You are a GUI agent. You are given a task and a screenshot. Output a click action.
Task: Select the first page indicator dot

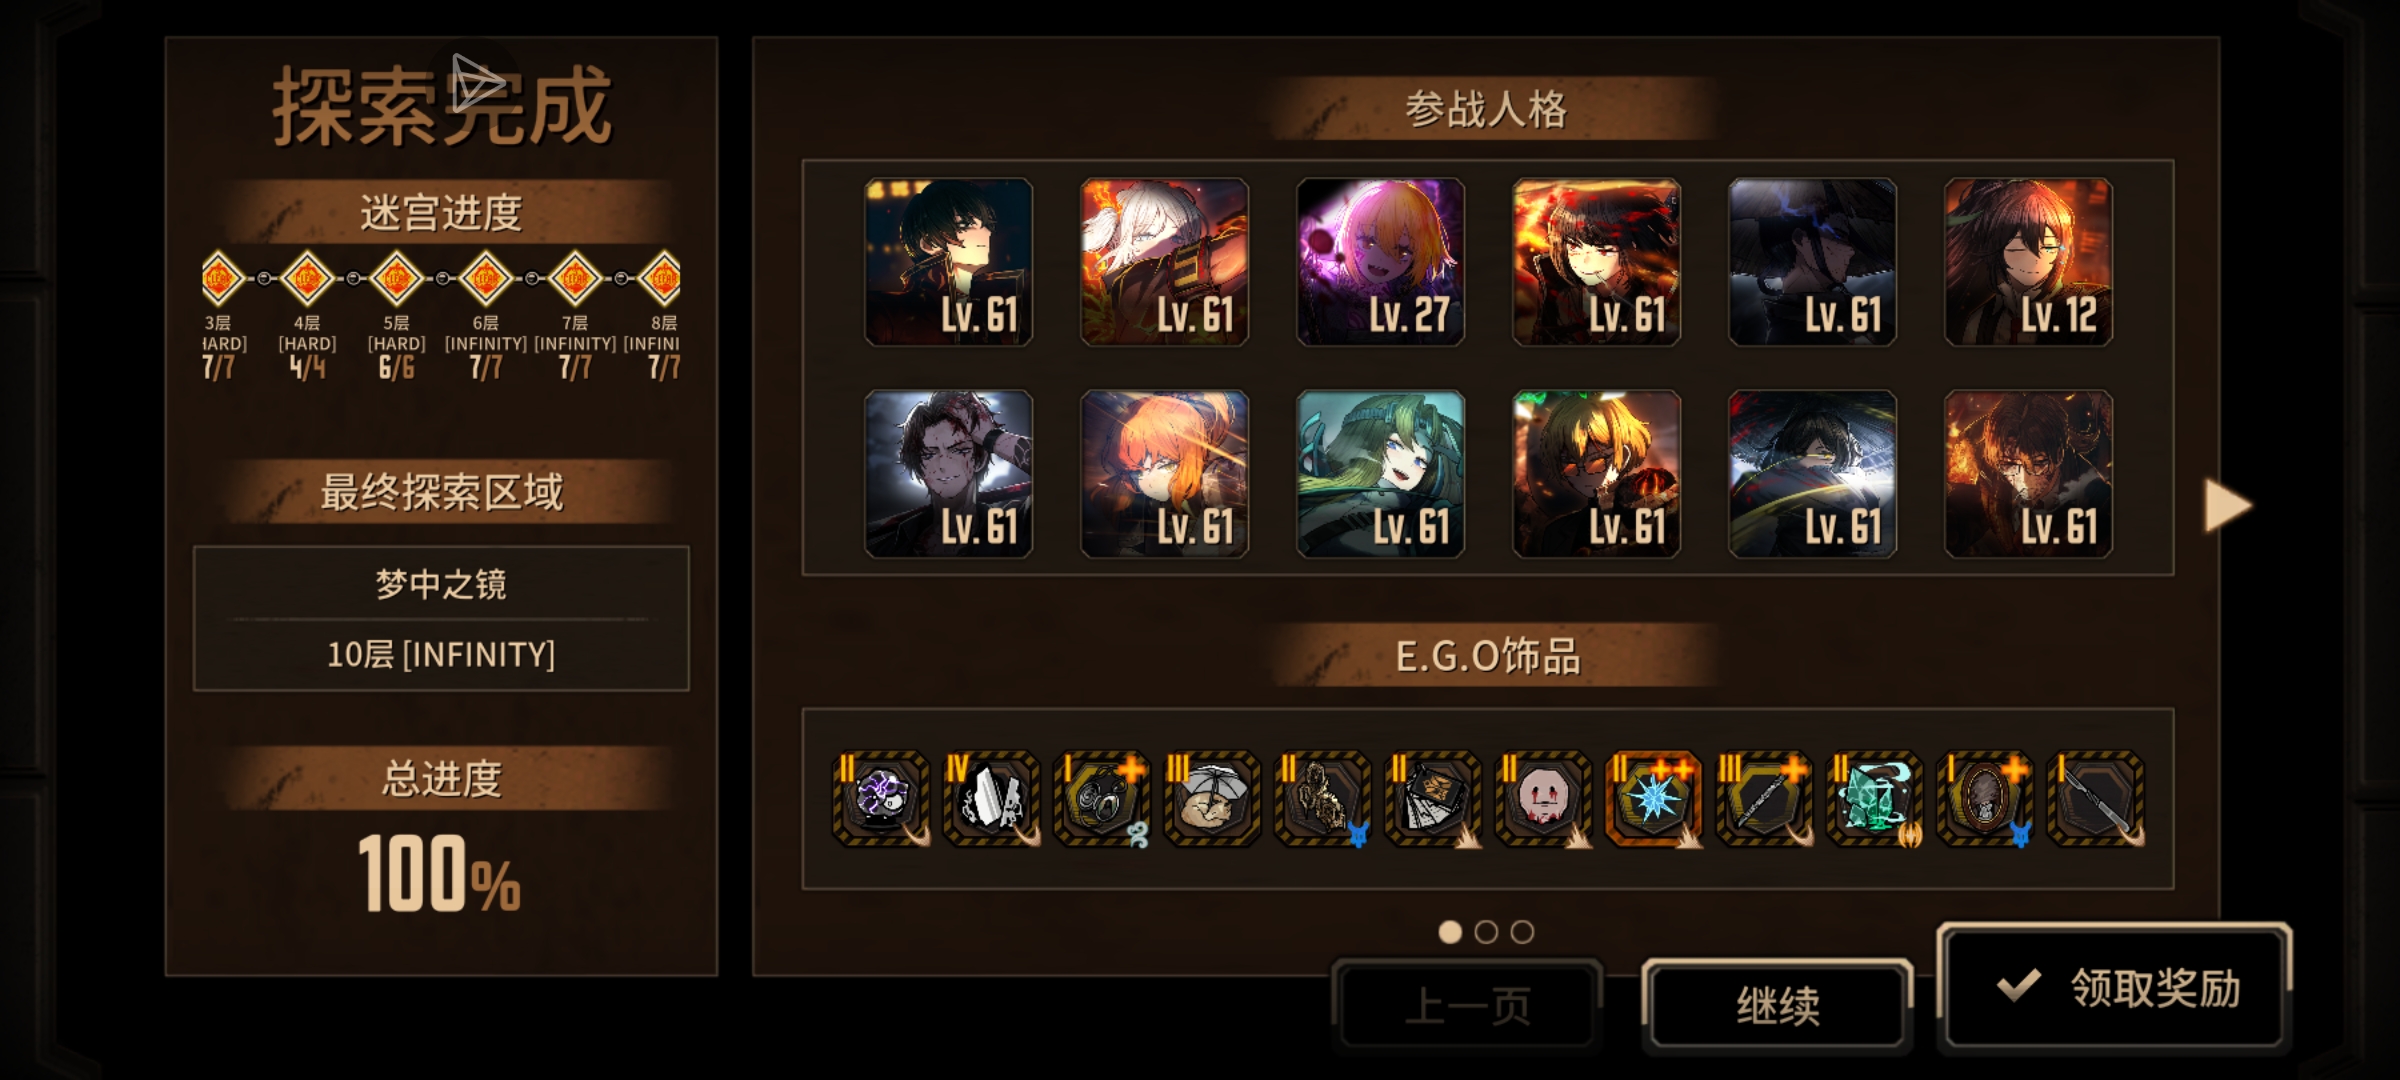coord(1450,932)
